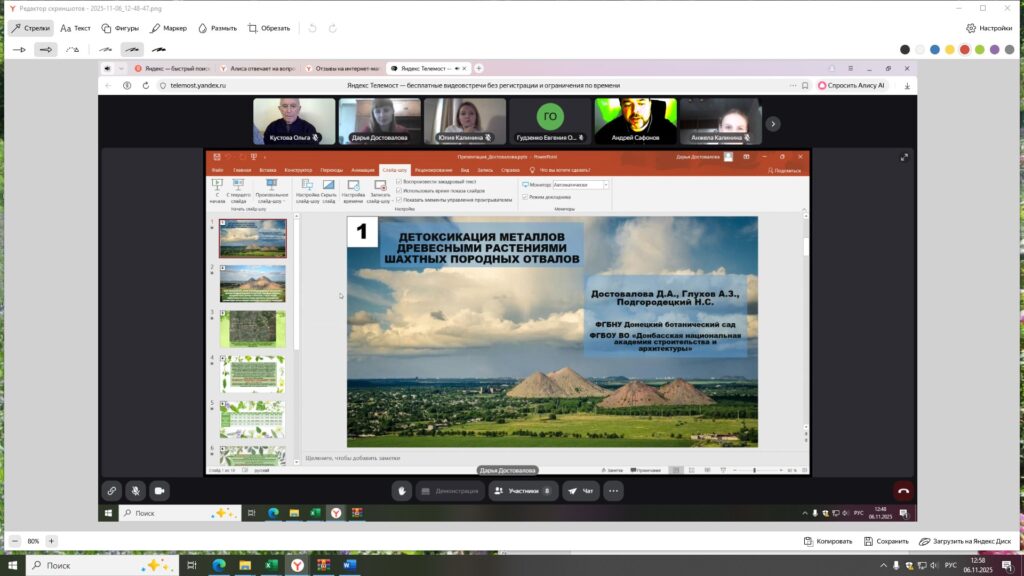Open Настройки settings of the editor

989,28
